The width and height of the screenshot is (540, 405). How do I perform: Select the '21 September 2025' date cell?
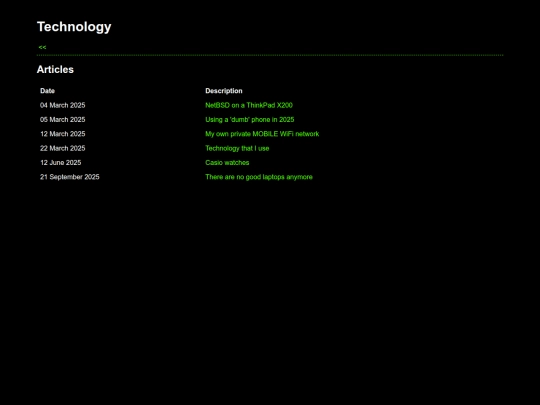[x=70, y=177]
